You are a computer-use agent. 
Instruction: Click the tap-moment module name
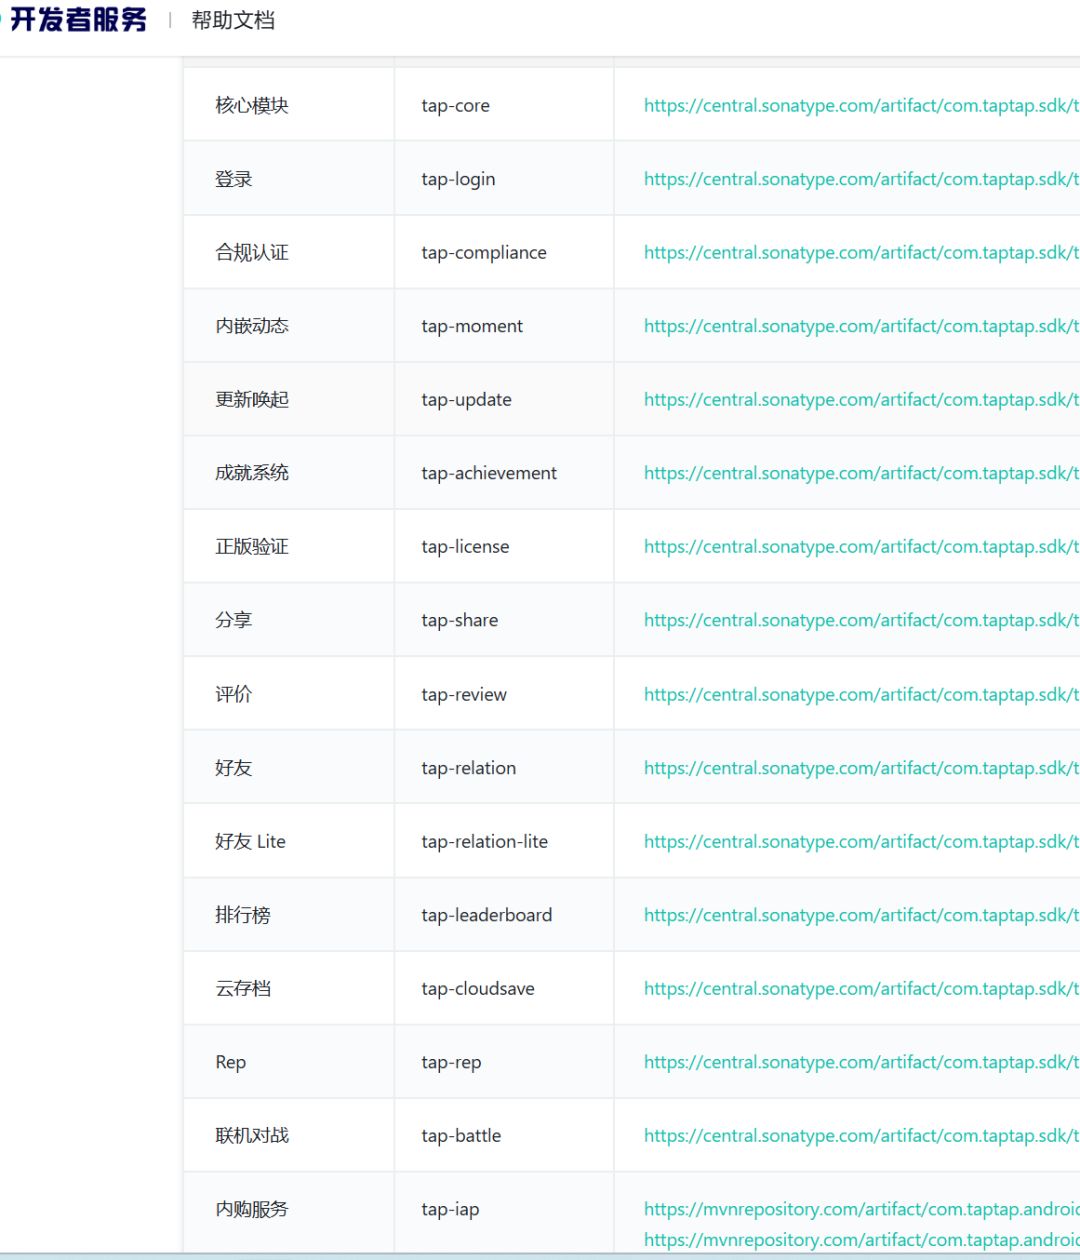pyautogui.click(x=472, y=326)
